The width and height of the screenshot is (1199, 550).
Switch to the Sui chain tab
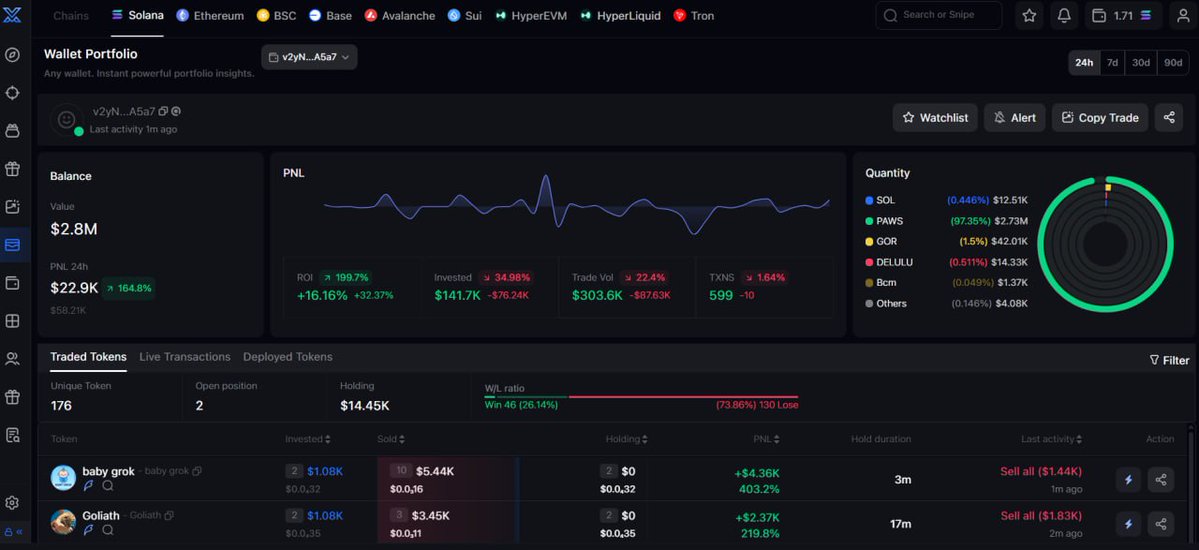click(x=465, y=15)
